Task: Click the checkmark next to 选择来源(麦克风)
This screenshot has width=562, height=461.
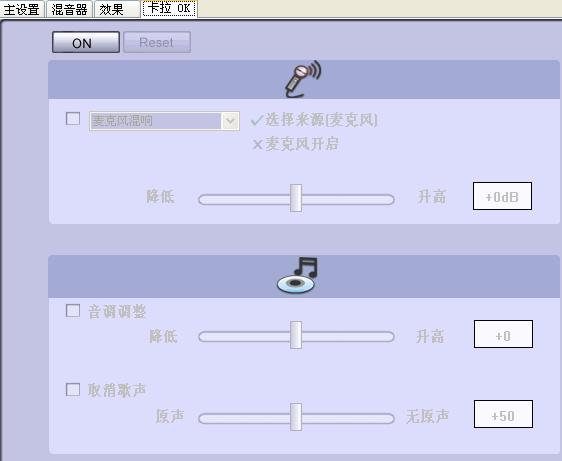Action: (257, 120)
